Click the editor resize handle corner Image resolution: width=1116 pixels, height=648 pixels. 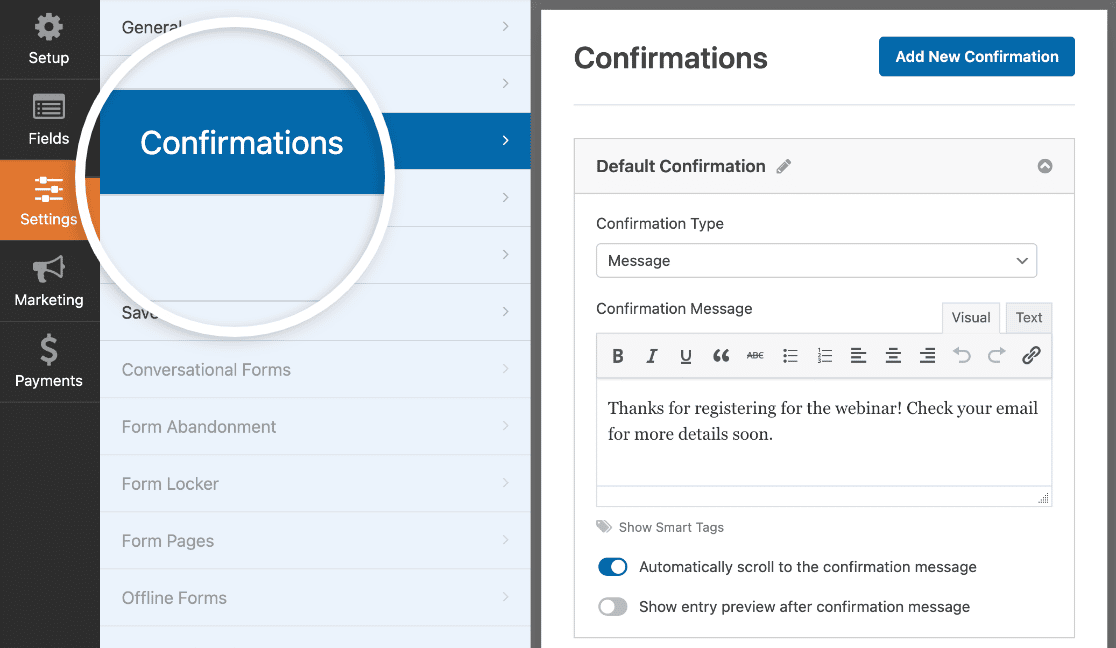(x=1043, y=498)
